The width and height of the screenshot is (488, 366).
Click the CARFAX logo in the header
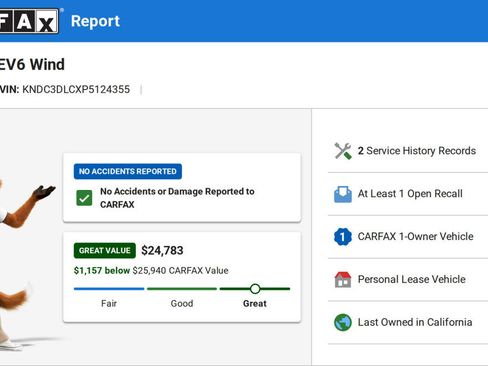pos(29,21)
